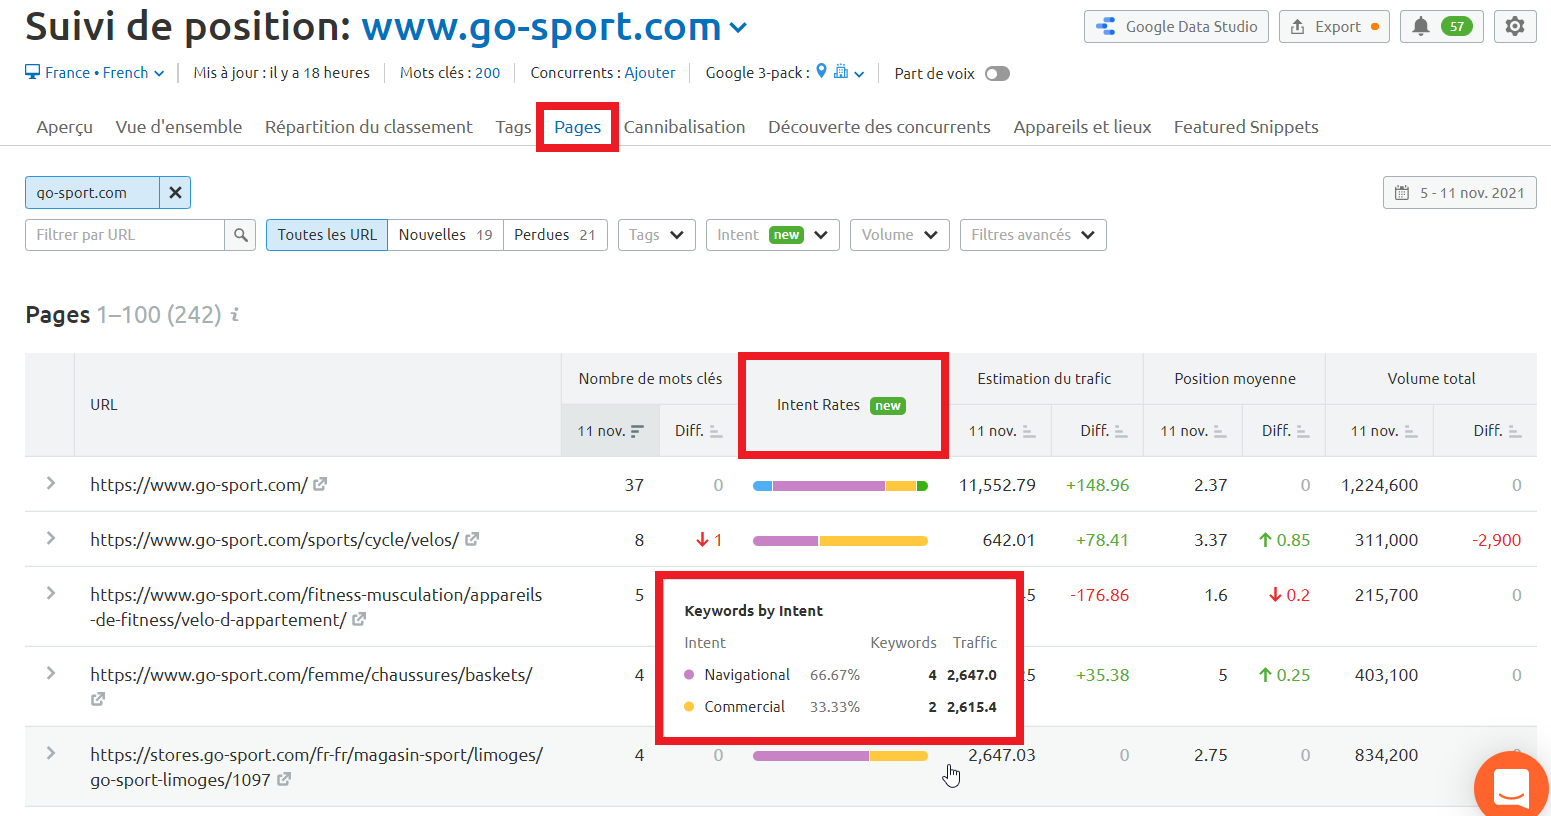Open go-sport.com homepage in new tab icon
This screenshot has height=816, width=1551.
[x=320, y=484]
